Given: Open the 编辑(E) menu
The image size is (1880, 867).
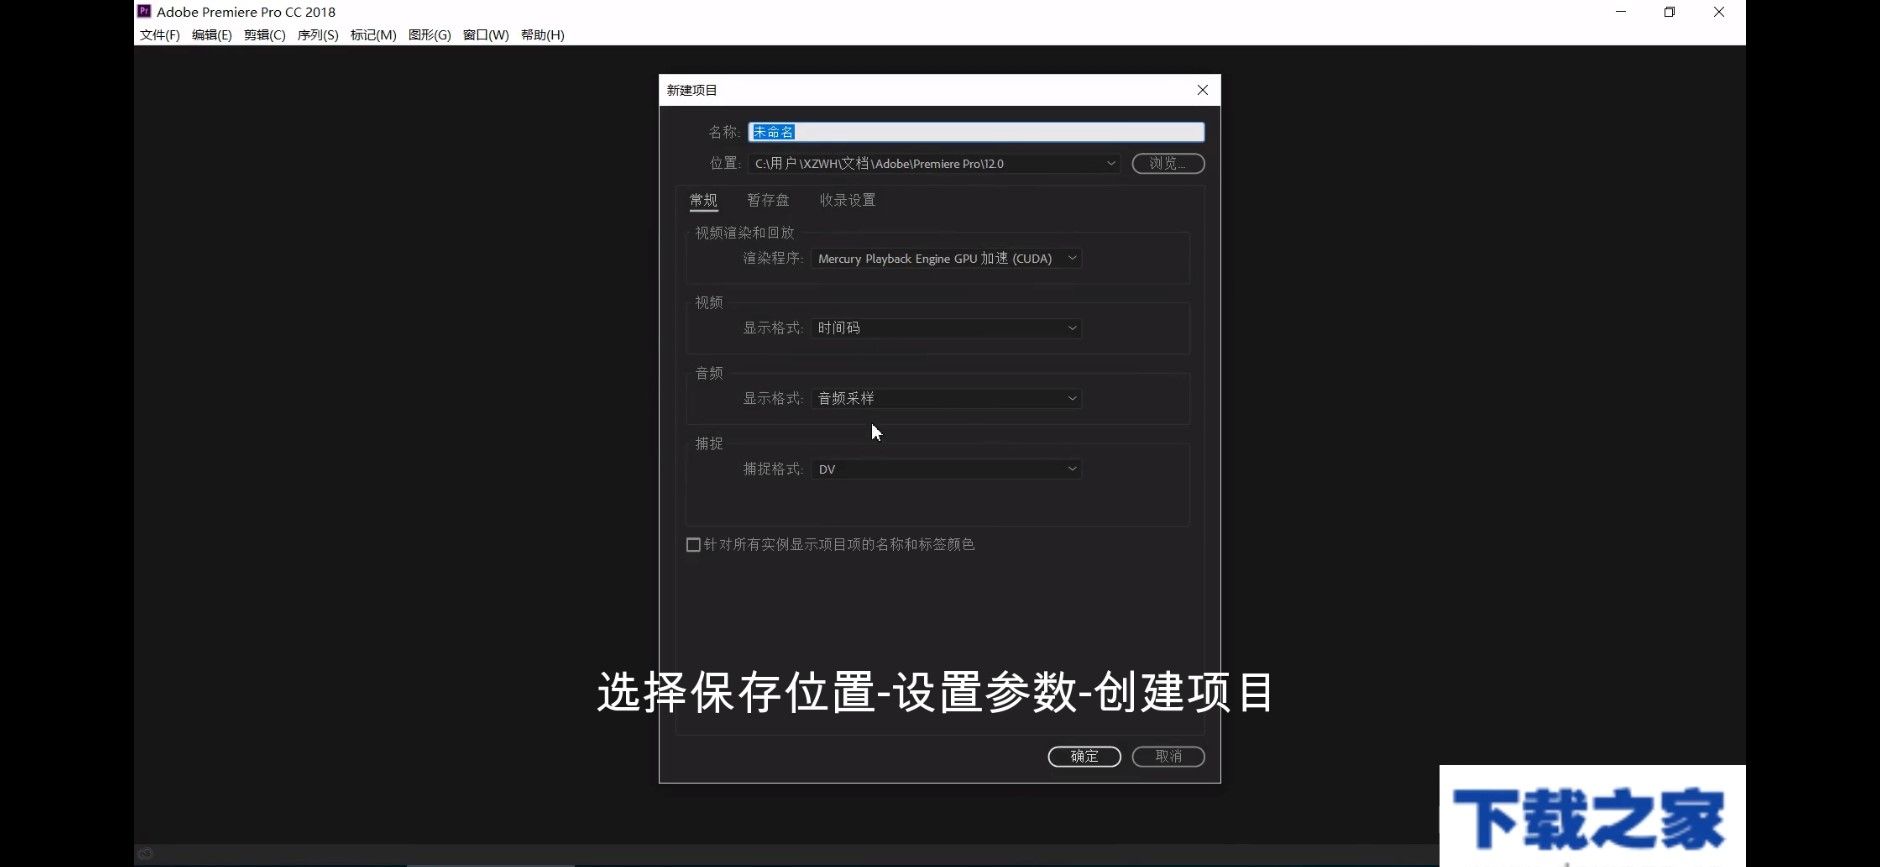Looking at the screenshot, I should (x=211, y=35).
